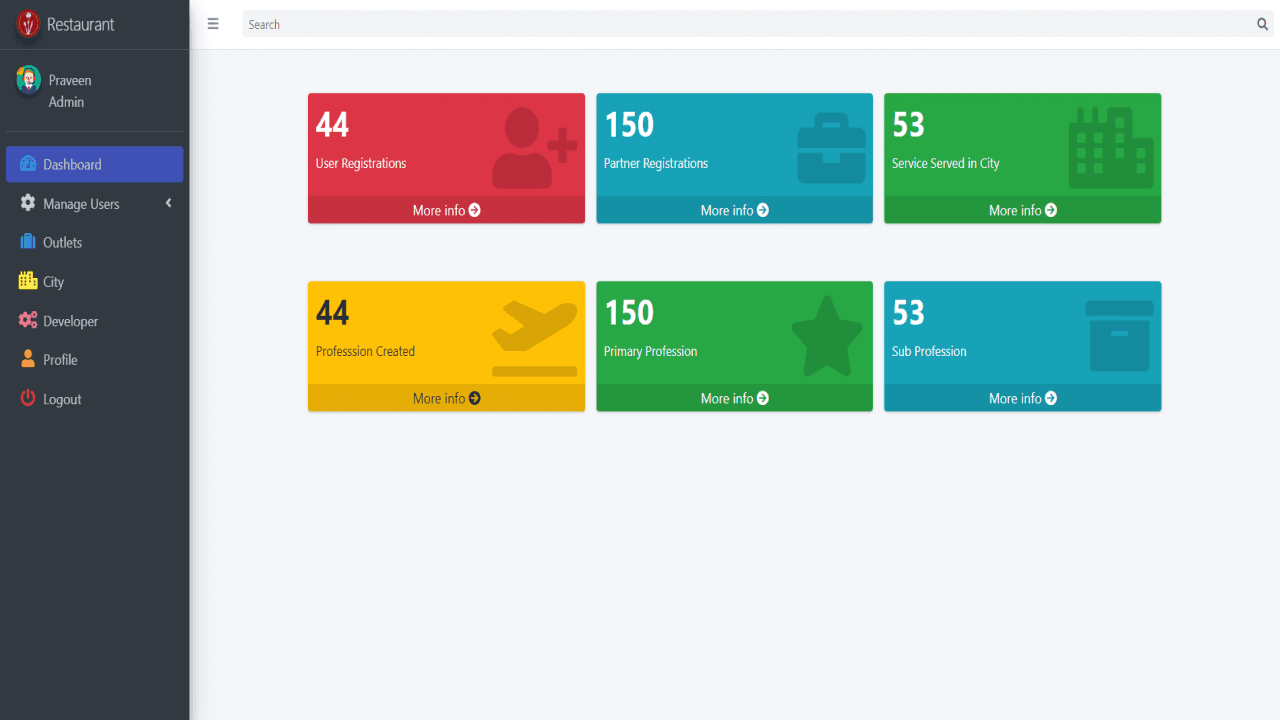Click the star icon on Primary Profession
1280x720 pixels.
pyautogui.click(x=827, y=336)
